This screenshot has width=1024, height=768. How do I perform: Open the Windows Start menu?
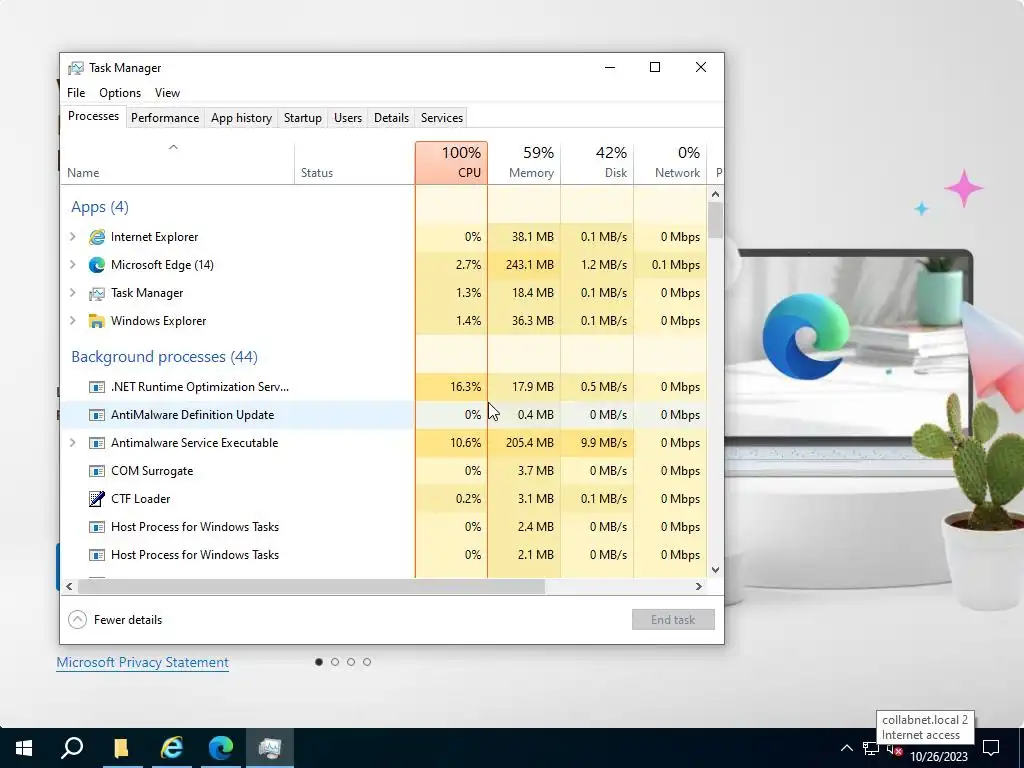coord(24,748)
